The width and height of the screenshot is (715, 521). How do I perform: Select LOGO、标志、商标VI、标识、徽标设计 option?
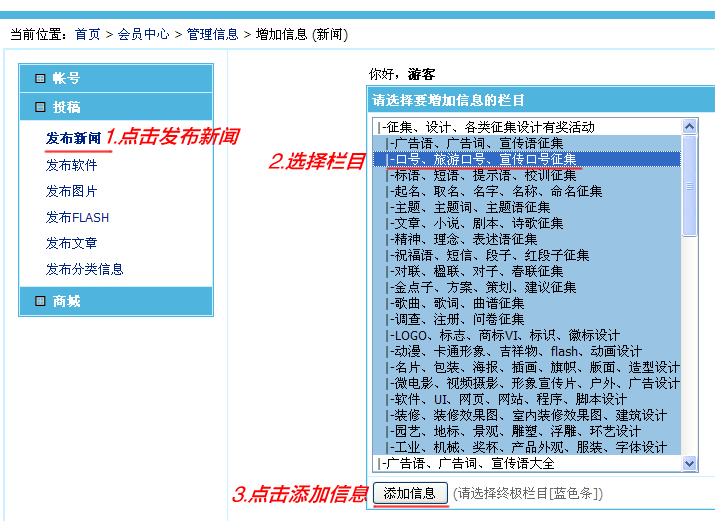point(527,335)
